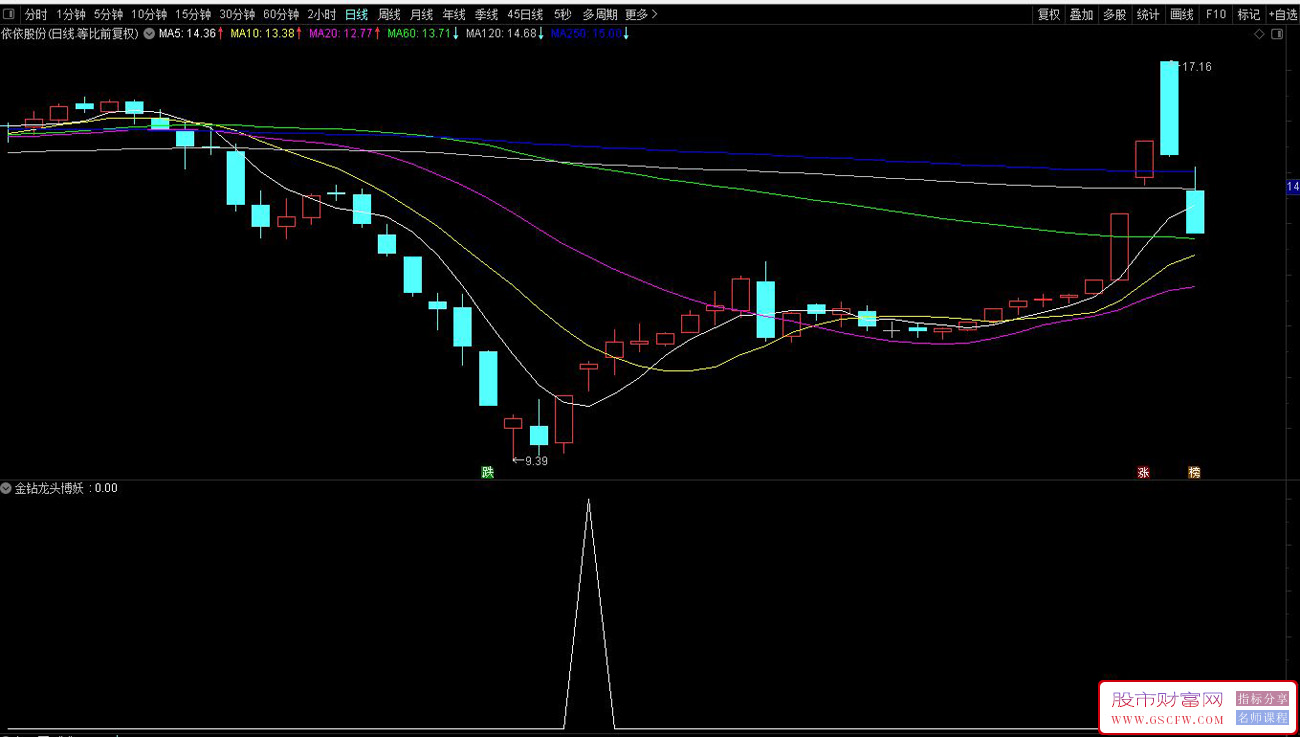1300x737 pixels.
Task: Click the 17.16 high price label
Action: [x=1196, y=67]
